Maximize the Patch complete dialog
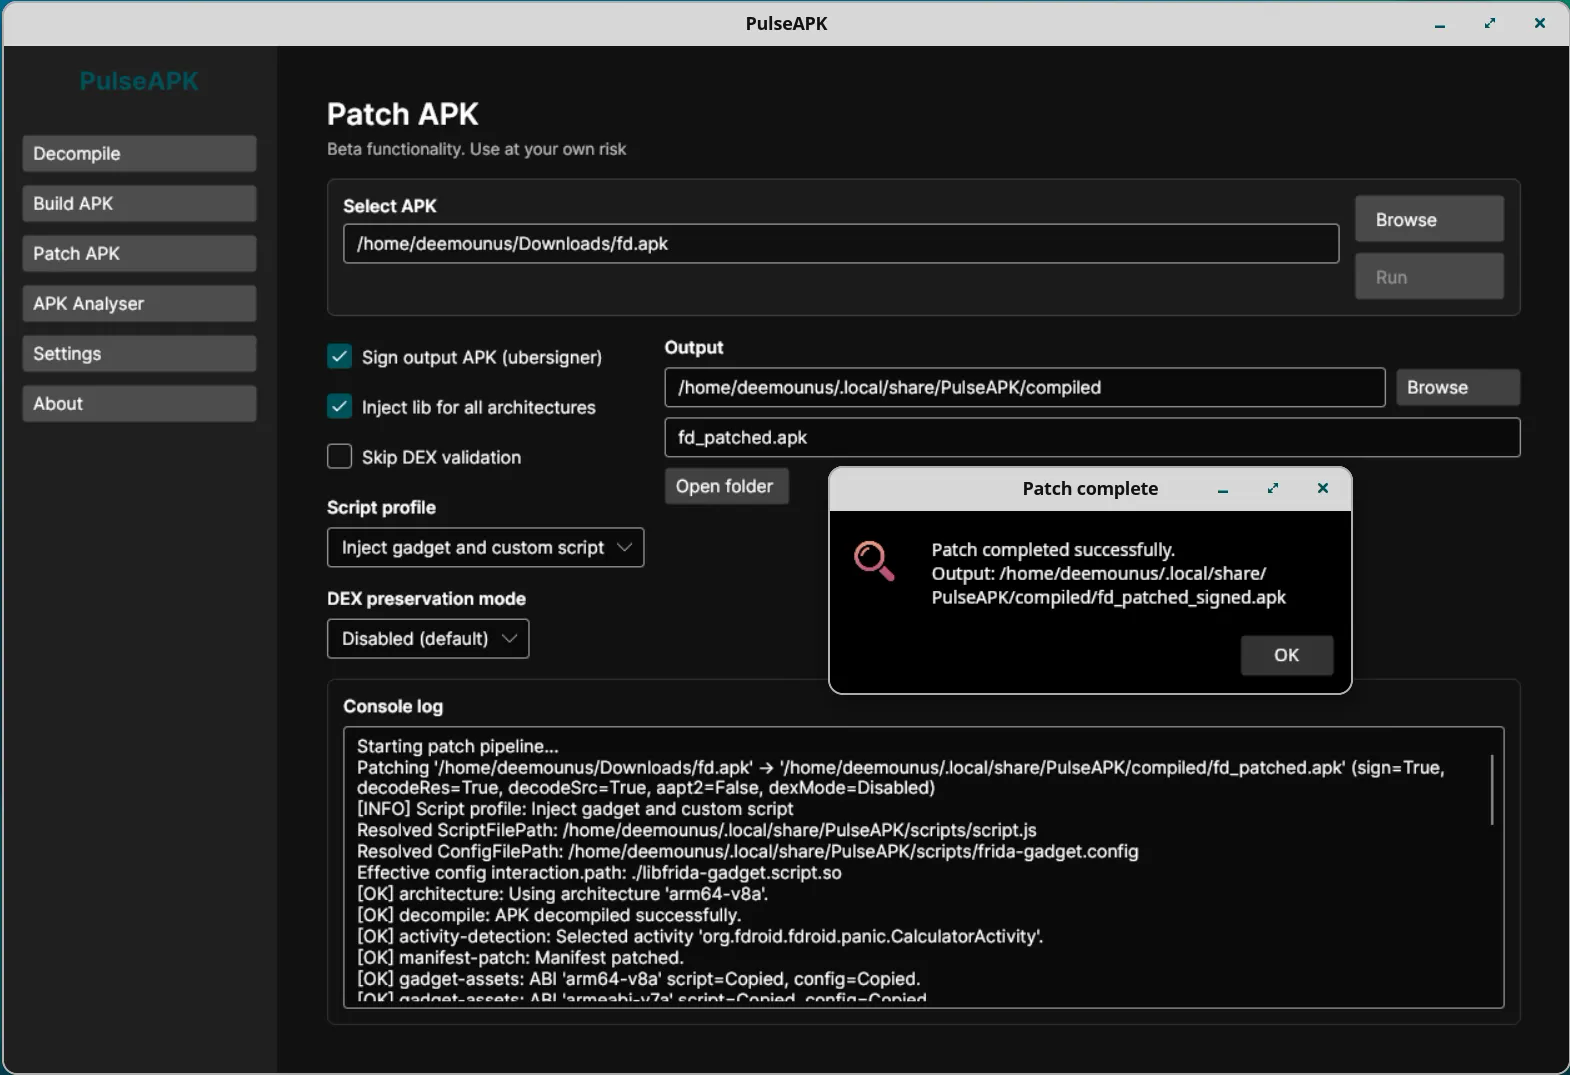This screenshot has width=1570, height=1075. point(1273,488)
